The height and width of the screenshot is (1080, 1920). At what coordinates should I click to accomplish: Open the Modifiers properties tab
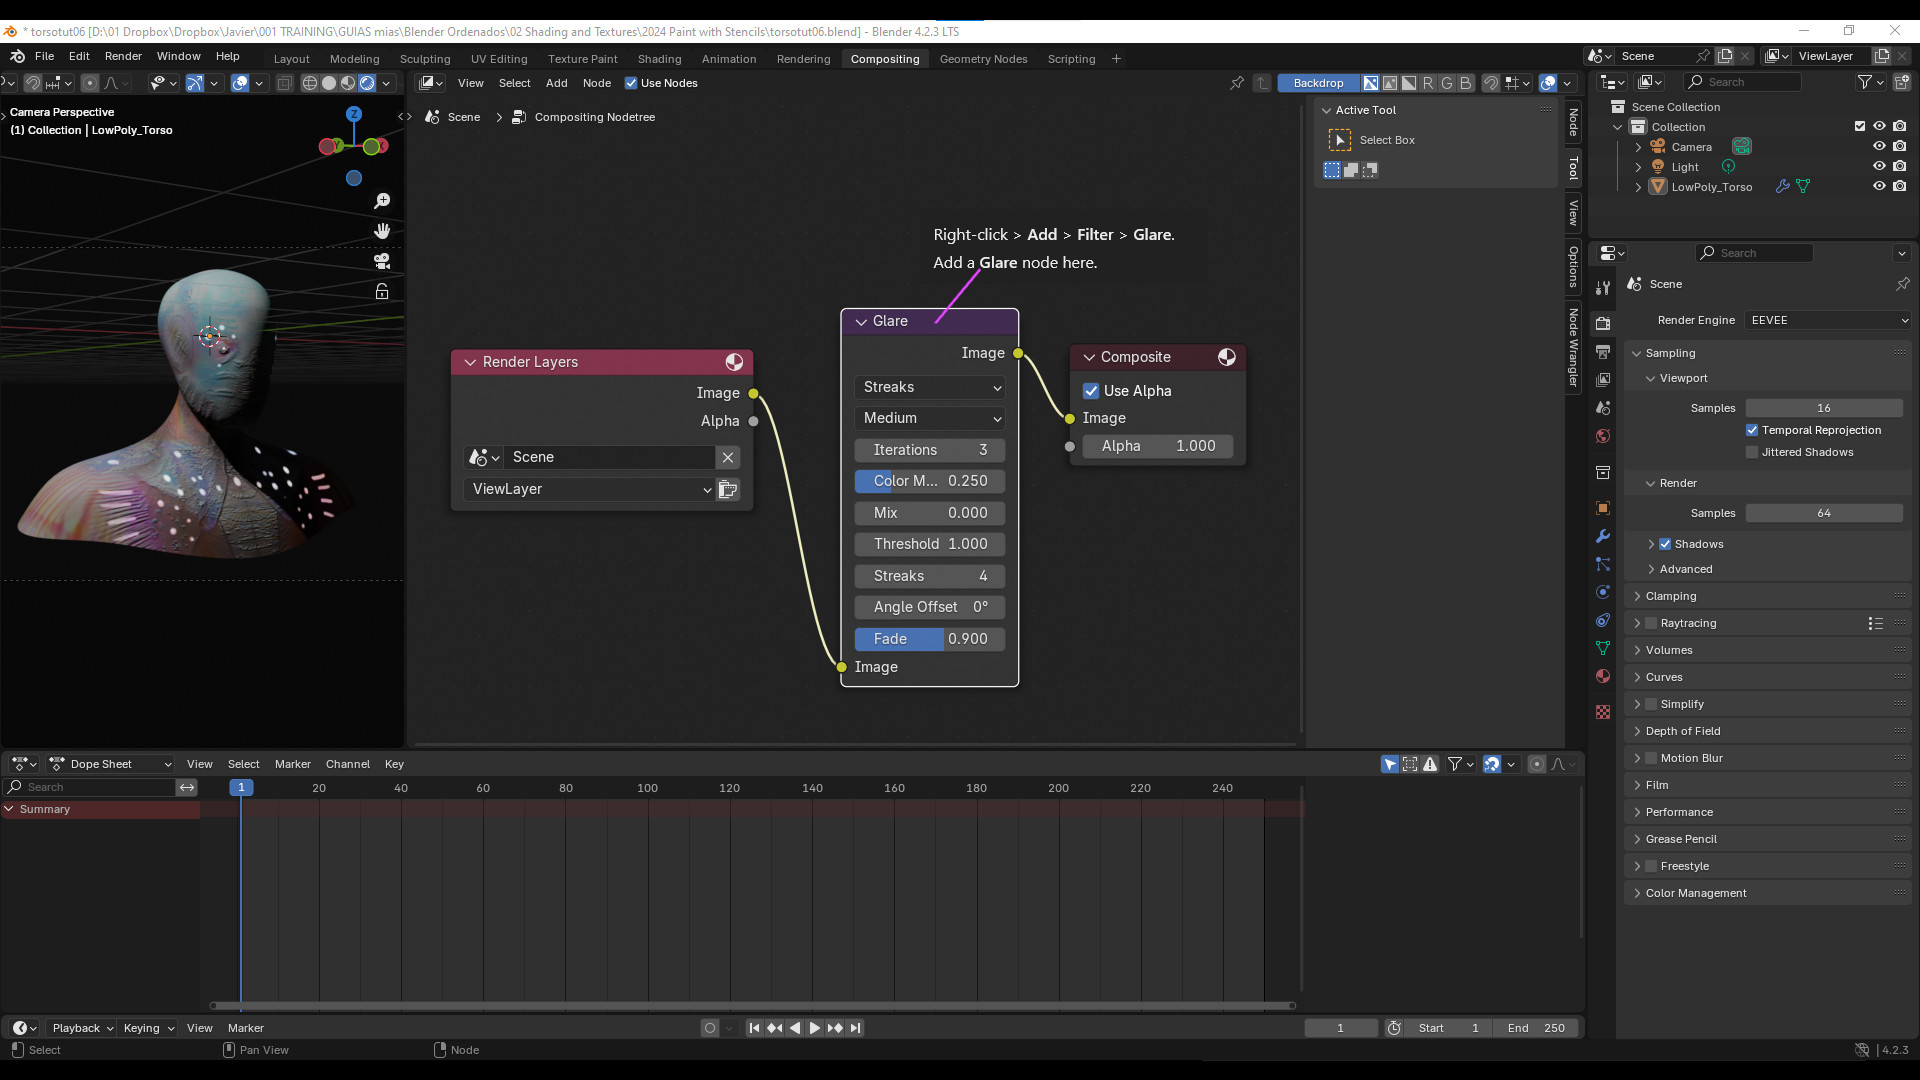pos(1603,536)
